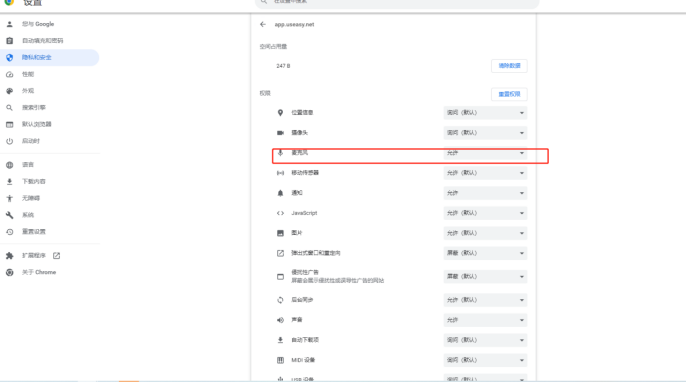Click the 247 B storage usage value

click(283, 66)
